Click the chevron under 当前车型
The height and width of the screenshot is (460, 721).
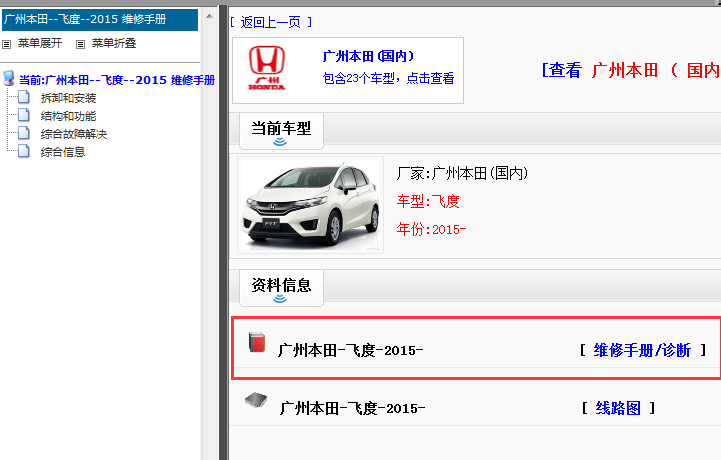(x=280, y=142)
